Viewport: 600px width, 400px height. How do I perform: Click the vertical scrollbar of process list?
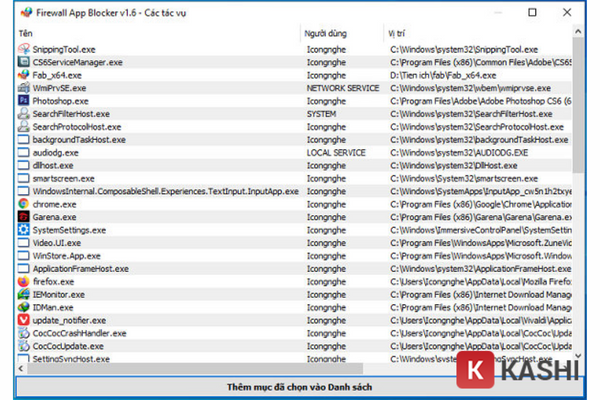[579, 200]
